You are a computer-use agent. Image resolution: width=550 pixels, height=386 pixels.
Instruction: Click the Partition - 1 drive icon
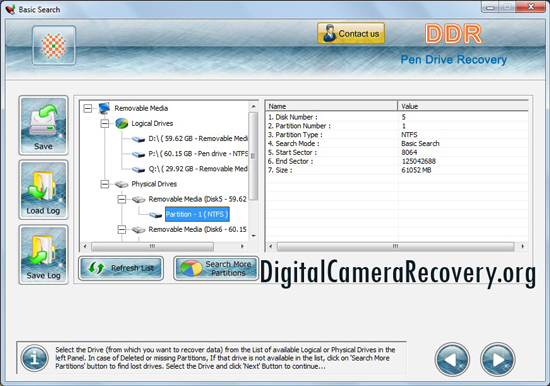[155, 215]
